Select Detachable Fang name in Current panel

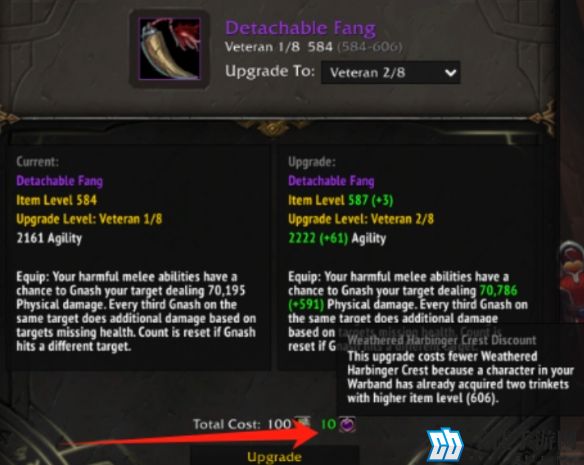(60, 181)
